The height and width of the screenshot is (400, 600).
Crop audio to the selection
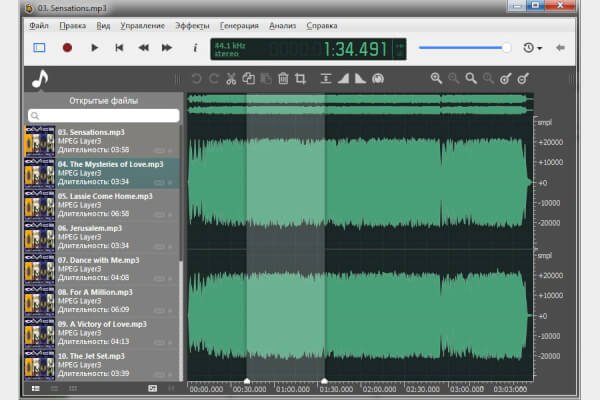[x=300, y=79]
